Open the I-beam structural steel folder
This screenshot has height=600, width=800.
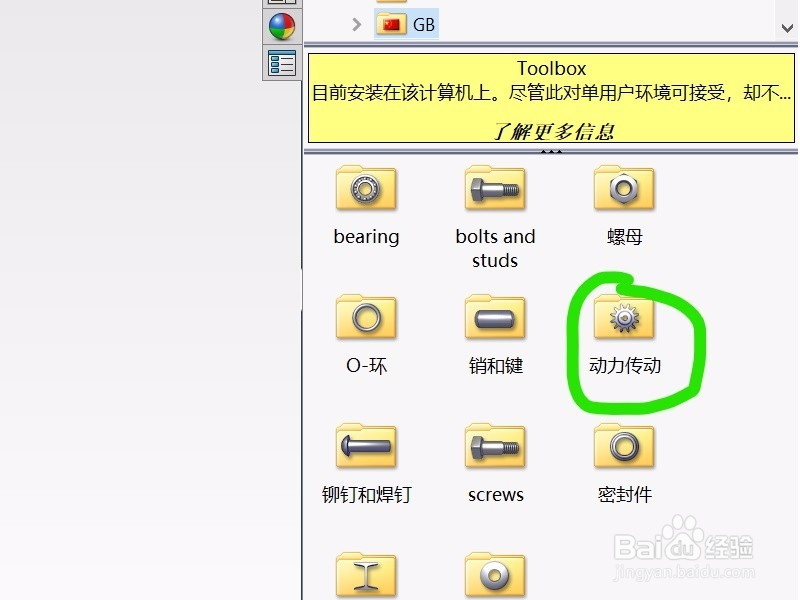coord(366,575)
